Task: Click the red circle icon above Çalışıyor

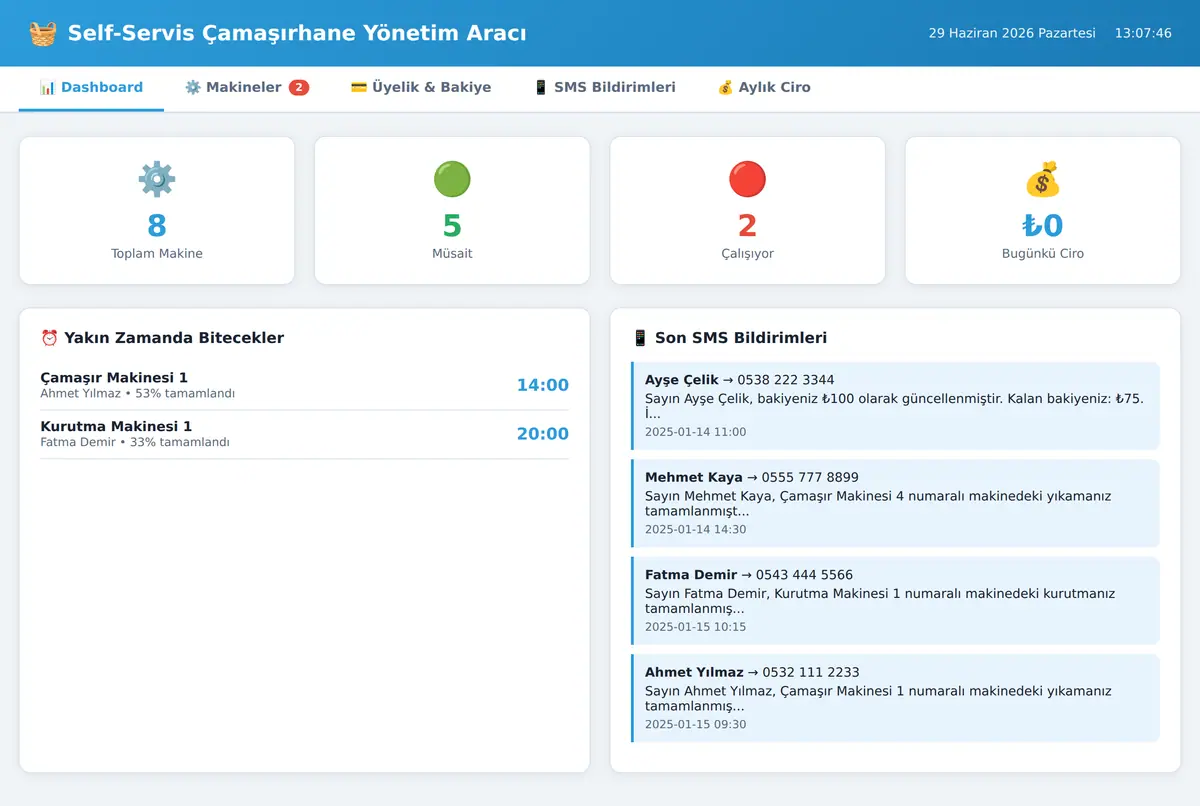Action: (747, 179)
